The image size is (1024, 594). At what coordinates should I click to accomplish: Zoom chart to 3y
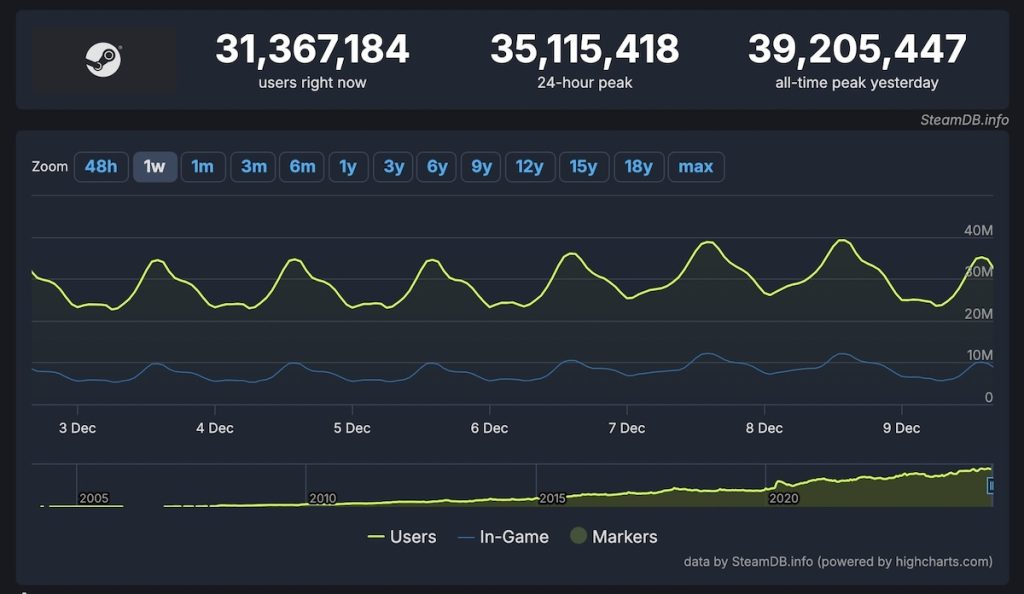(394, 166)
